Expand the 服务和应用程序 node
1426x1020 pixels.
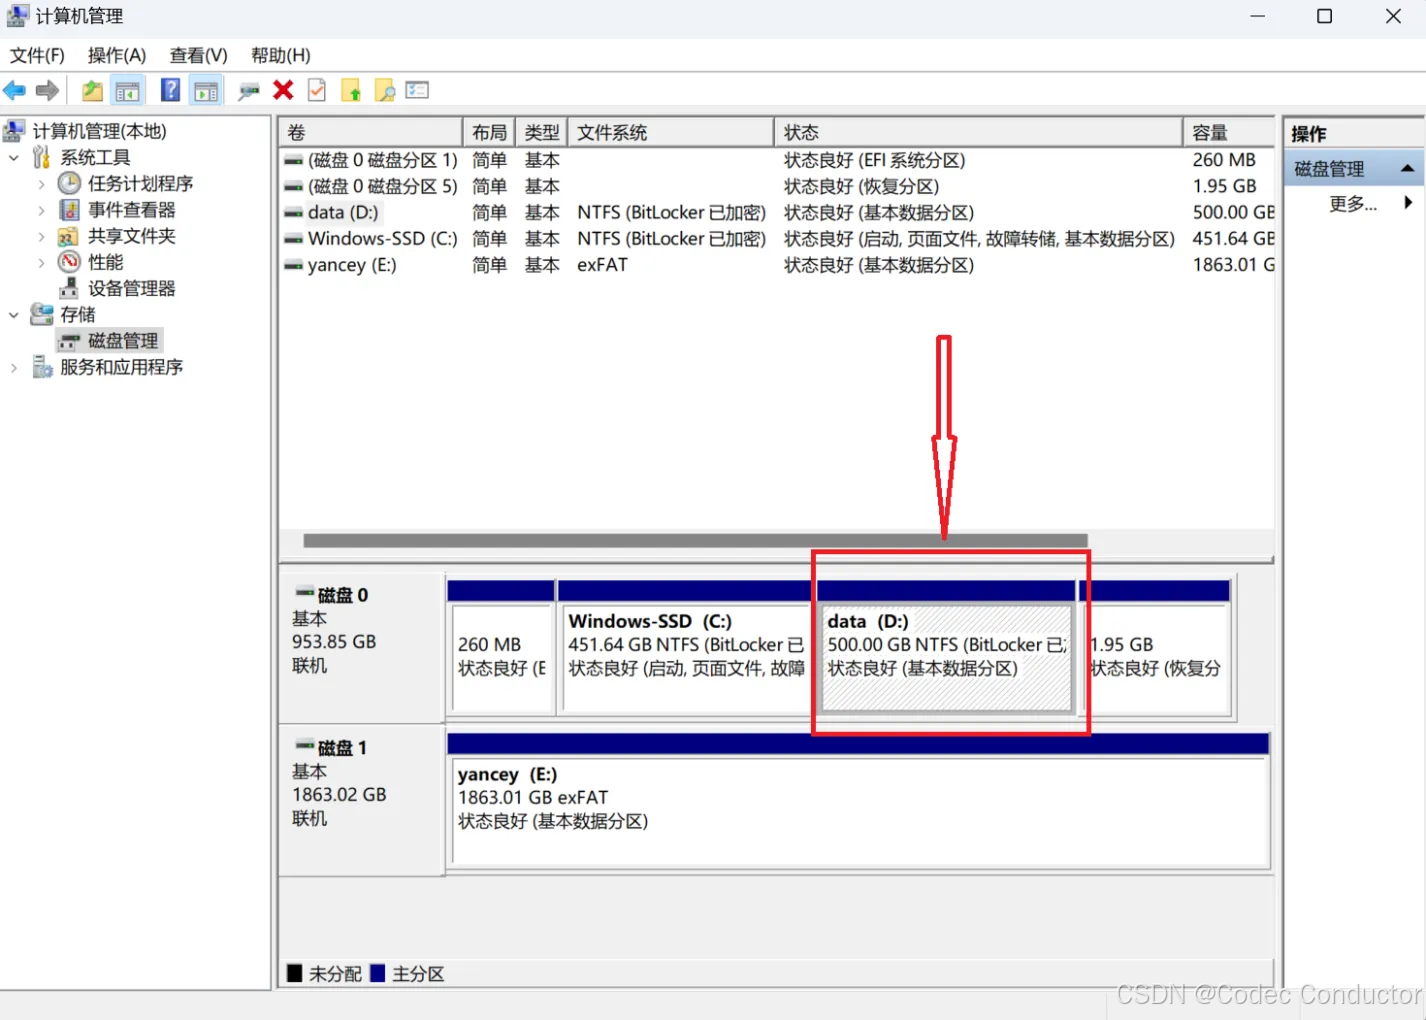coord(14,367)
